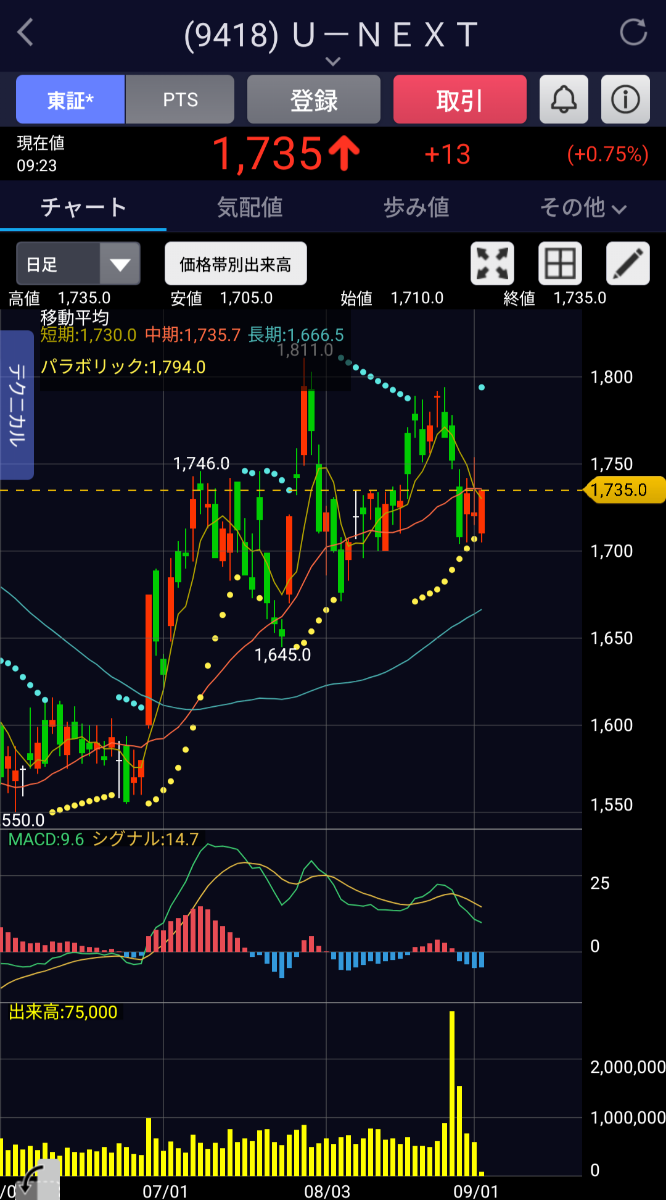The height and width of the screenshot is (1200, 666).
Task: Open the その他 dropdown tab
Action: tap(583, 207)
